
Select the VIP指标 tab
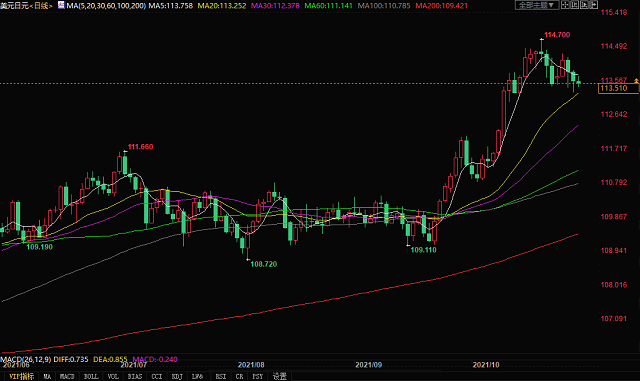[x=22, y=377]
